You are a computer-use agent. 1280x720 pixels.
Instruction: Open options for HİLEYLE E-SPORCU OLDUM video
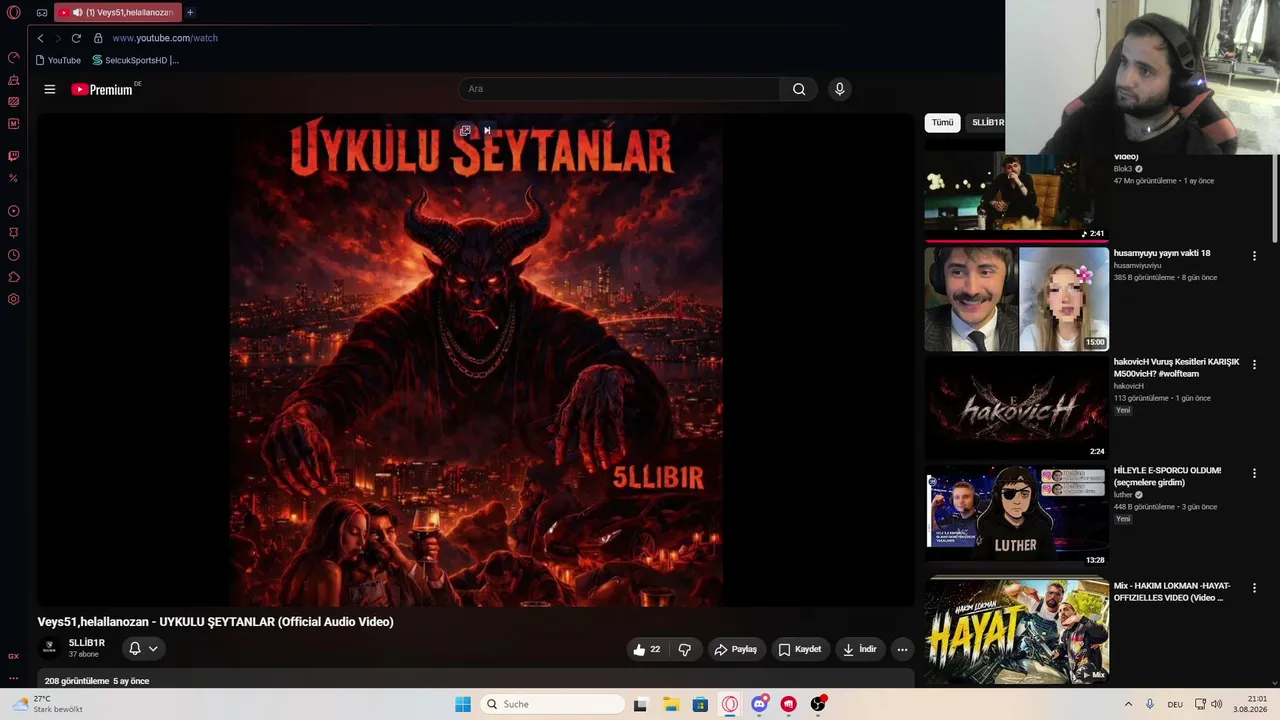click(1254, 473)
